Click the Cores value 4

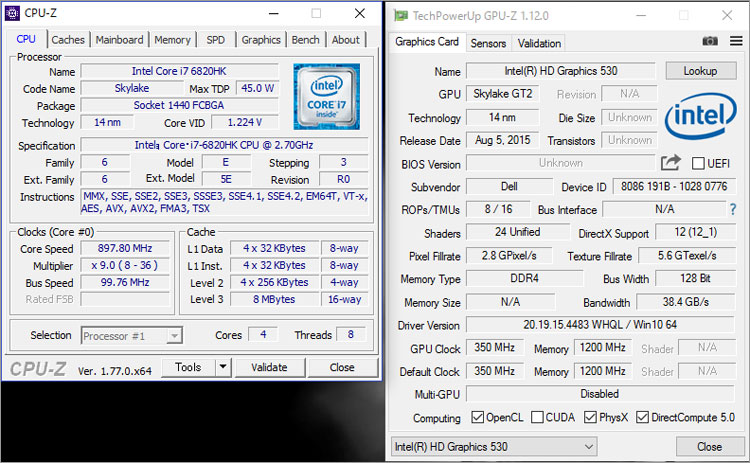[x=263, y=334]
